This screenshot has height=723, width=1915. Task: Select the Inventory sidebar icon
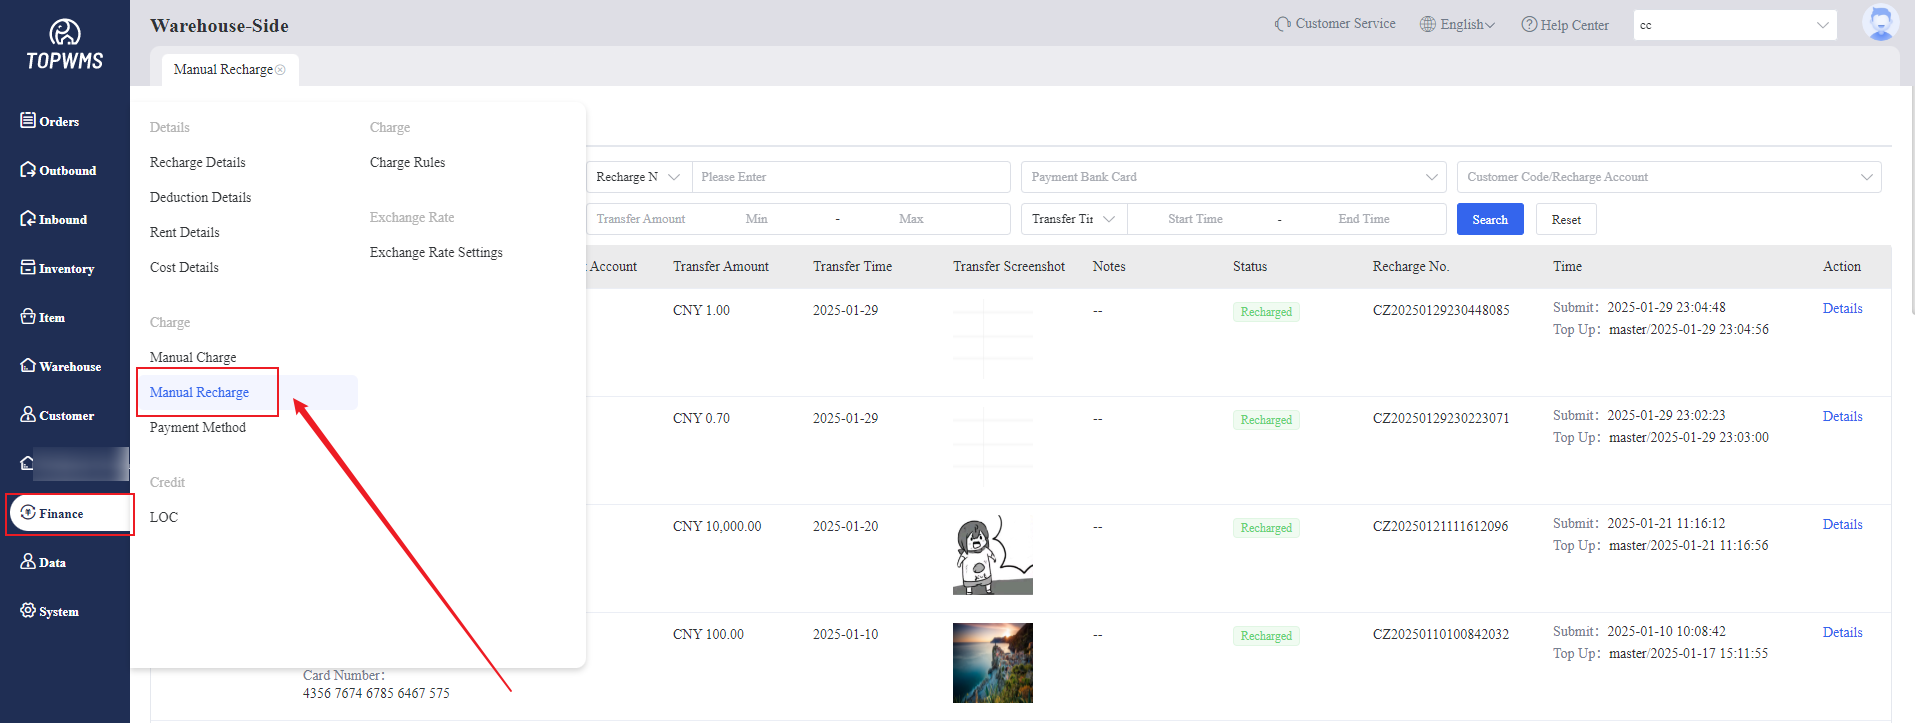[x=28, y=267]
